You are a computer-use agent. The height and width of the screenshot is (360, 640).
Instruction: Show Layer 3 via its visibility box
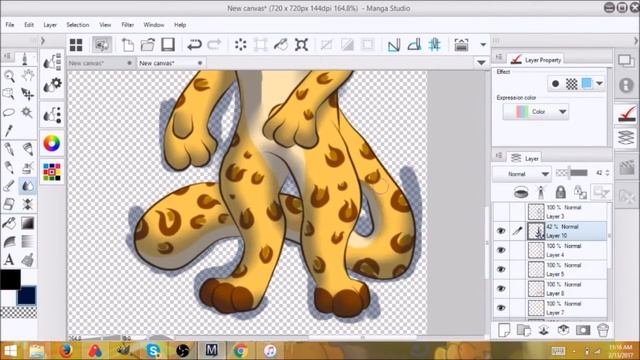[x=501, y=211]
